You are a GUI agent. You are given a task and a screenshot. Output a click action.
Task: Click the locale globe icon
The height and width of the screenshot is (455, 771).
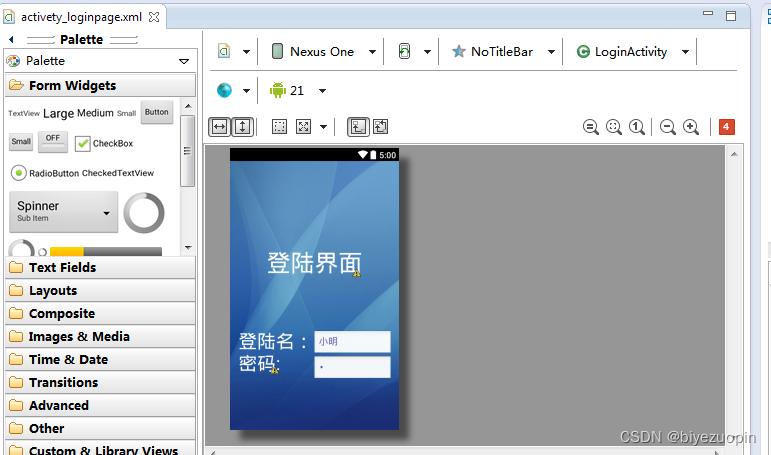pyautogui.click(x=224, y=90)
